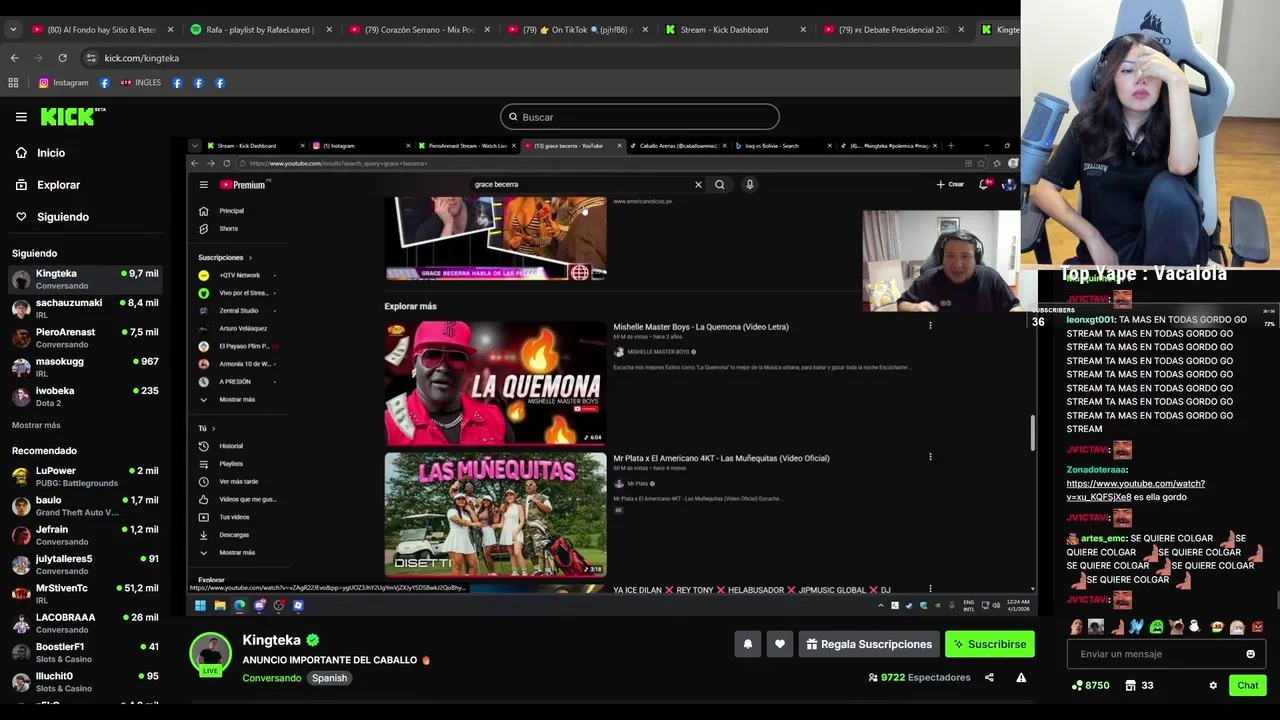Toggle stream notifications bell for Kingteka

(747, 644)
